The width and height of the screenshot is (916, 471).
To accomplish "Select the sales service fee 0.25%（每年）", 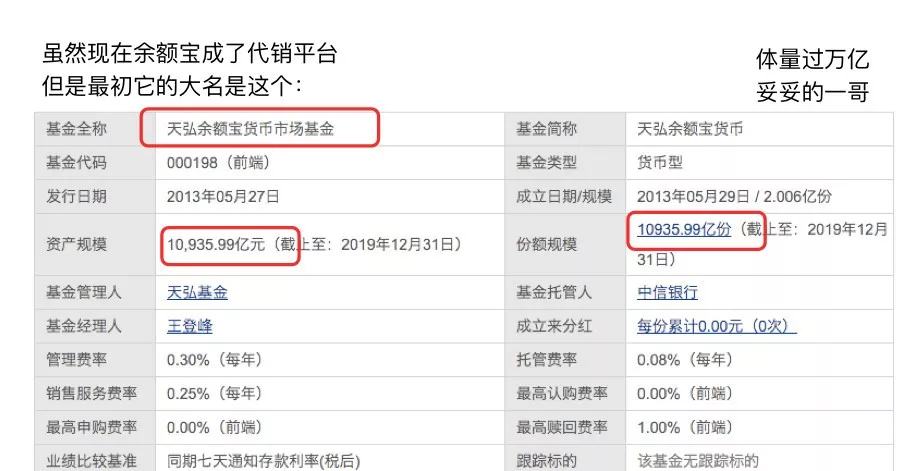I will tap(215, 393).
